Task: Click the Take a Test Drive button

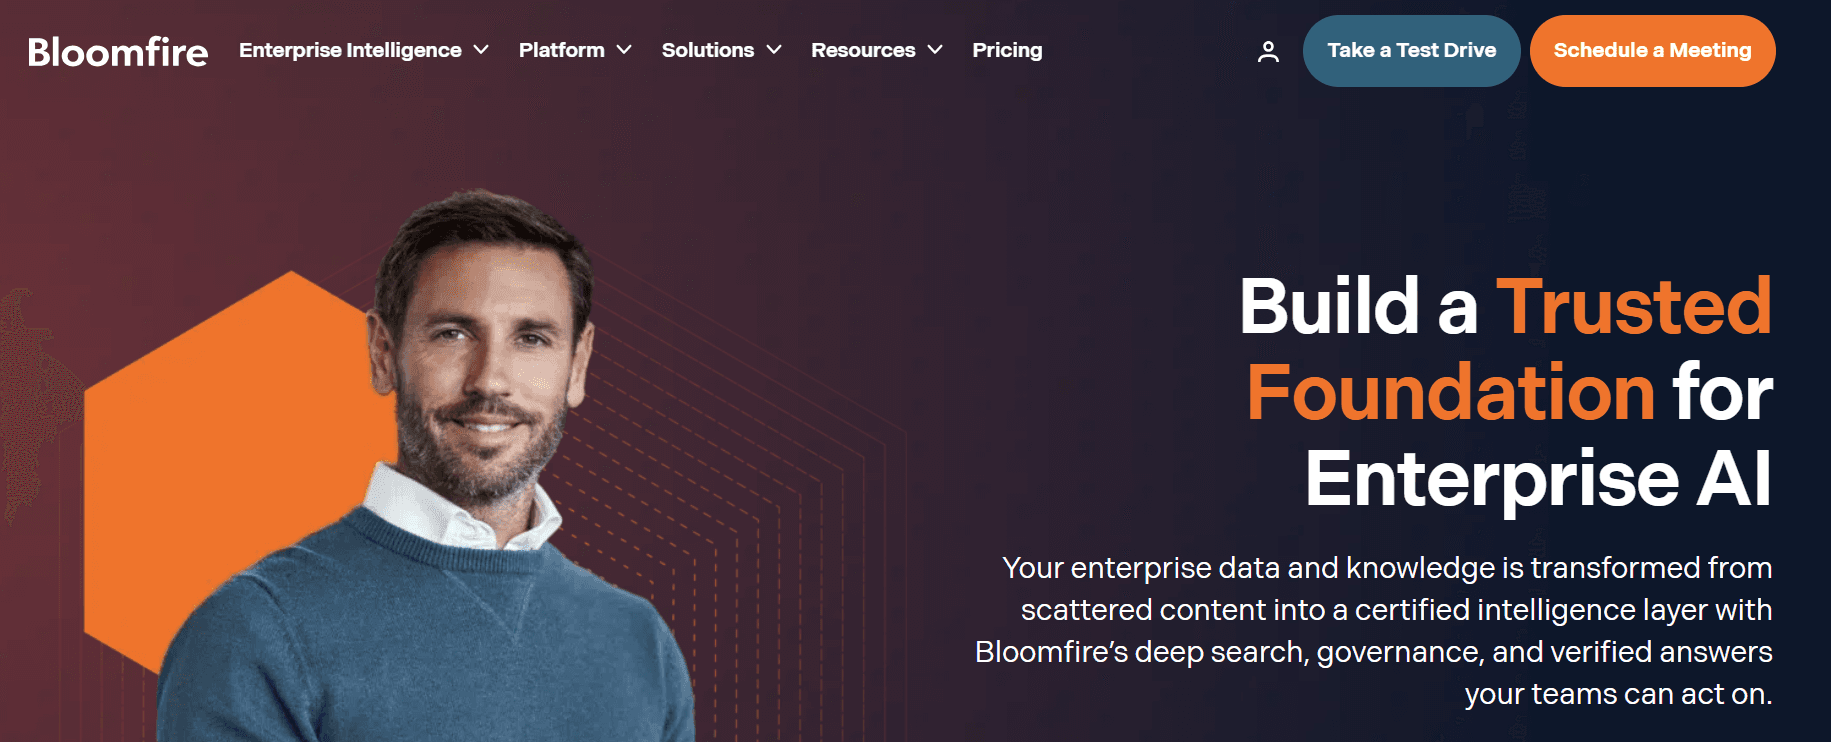Action: click(x=1411, y=50)
